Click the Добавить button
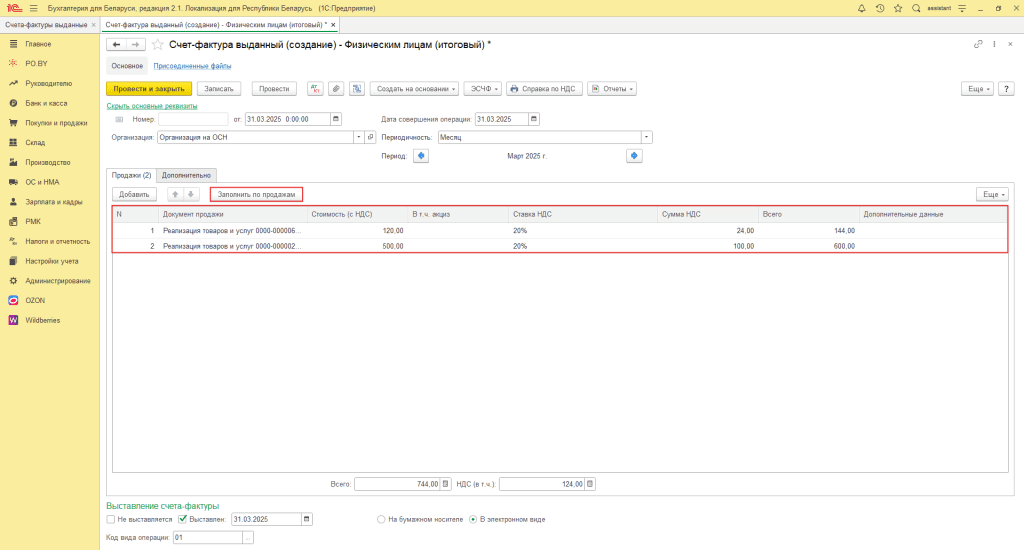The width and height of the screenshot is (1024, 550). (x=135, y=194)
